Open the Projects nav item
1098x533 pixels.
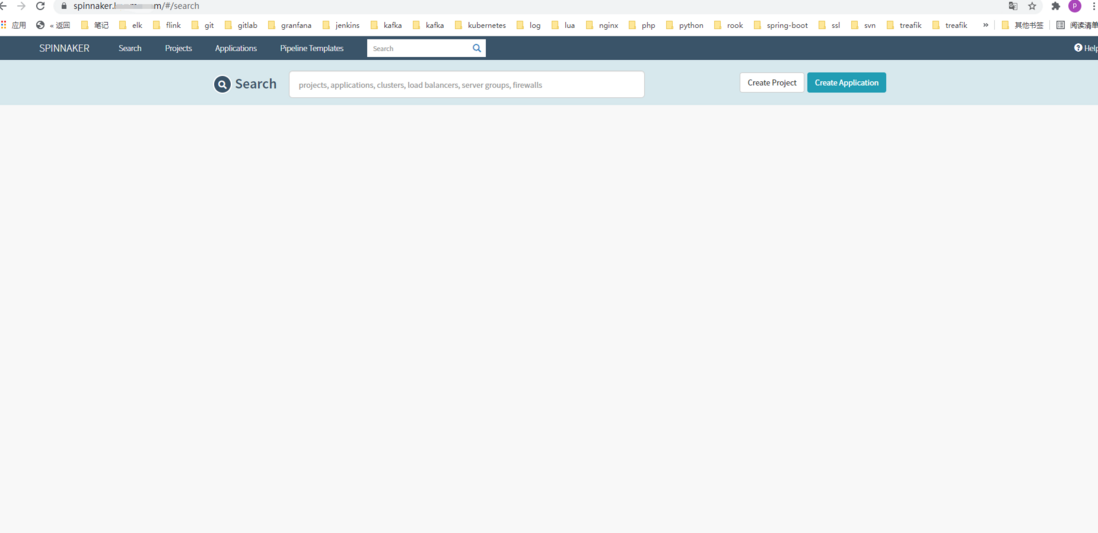[179, 48]
